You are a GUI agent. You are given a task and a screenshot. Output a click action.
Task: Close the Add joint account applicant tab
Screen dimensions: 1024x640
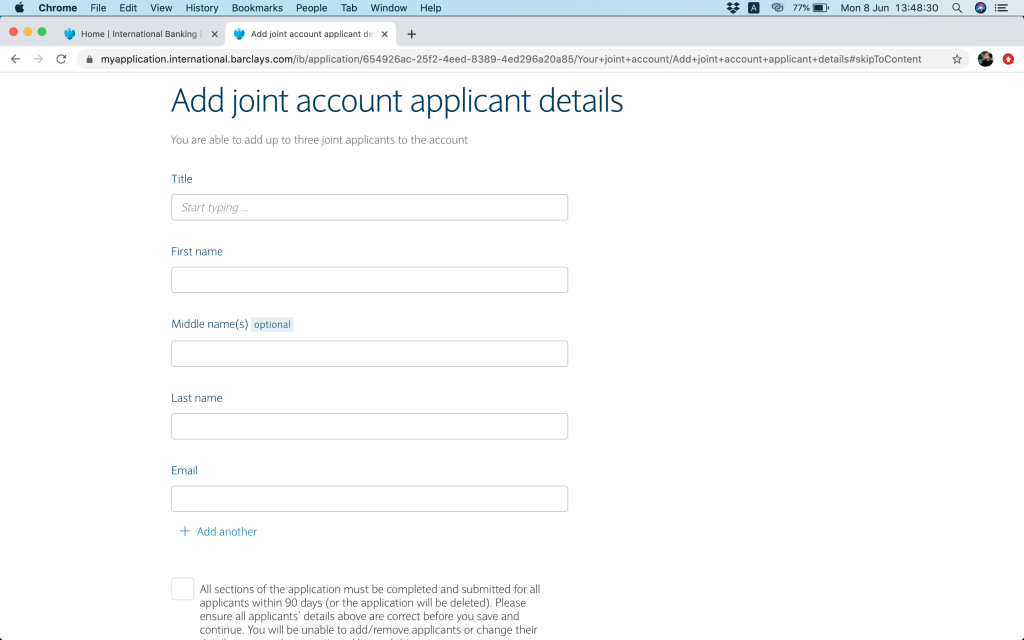pyautogui.click(x=385, y=34)
